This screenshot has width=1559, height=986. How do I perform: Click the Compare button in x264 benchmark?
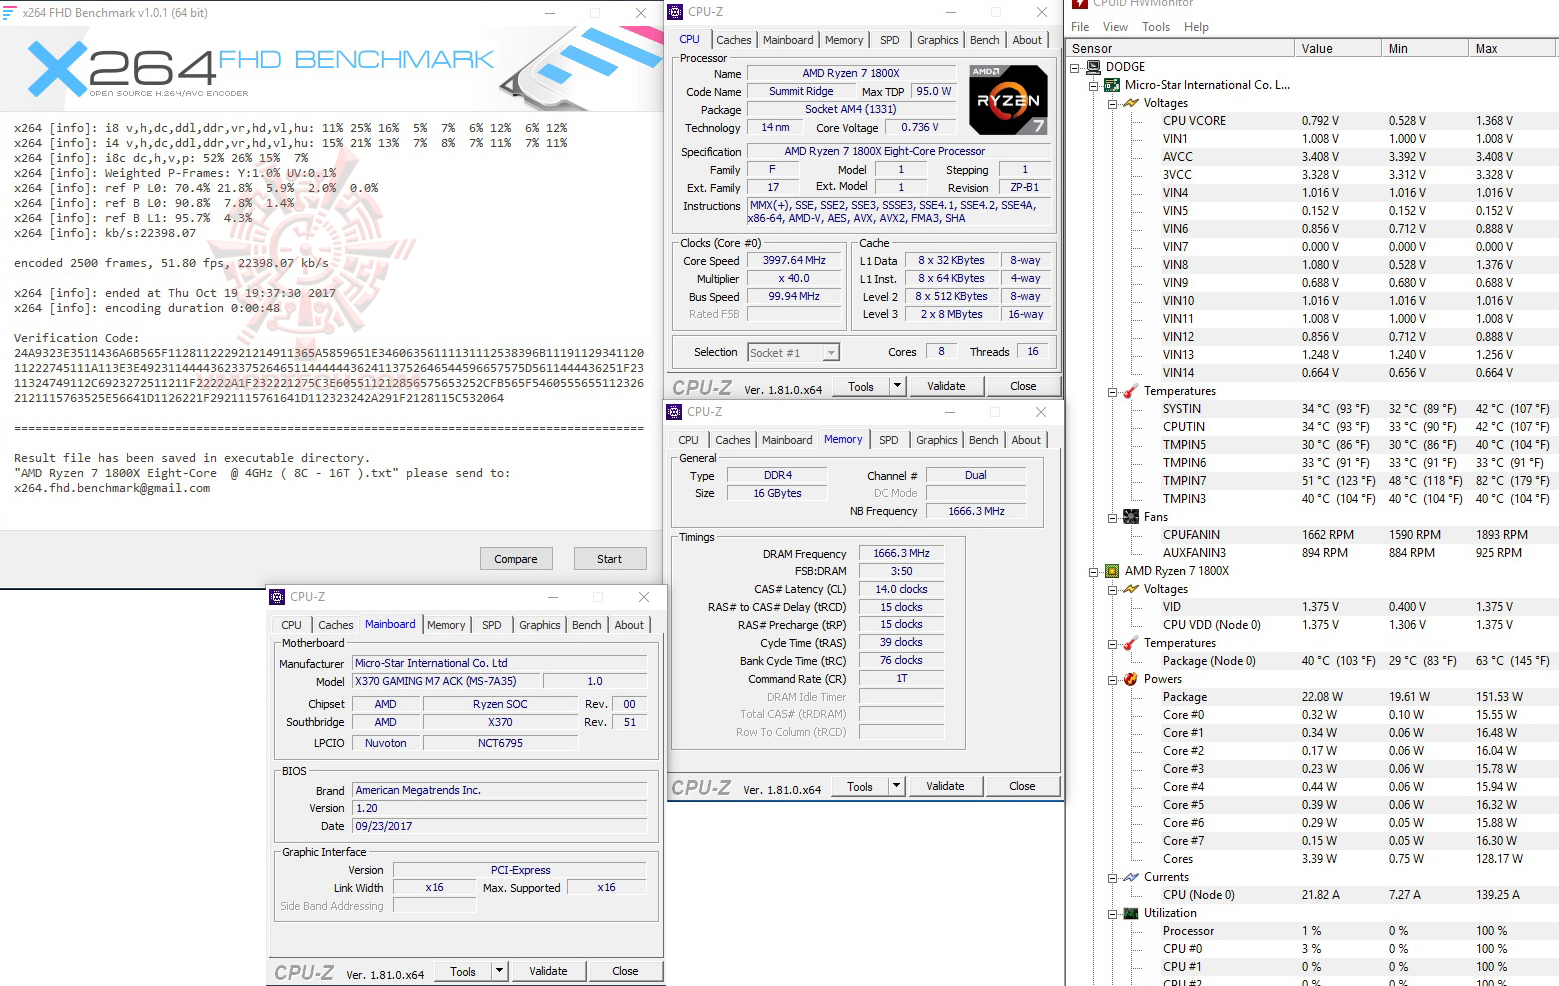tap(516, 558)
